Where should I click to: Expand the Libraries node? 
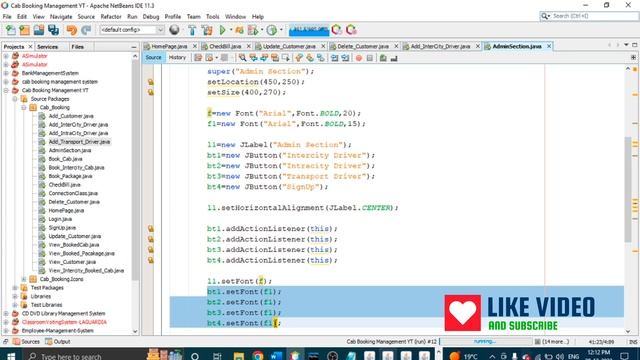15,296
